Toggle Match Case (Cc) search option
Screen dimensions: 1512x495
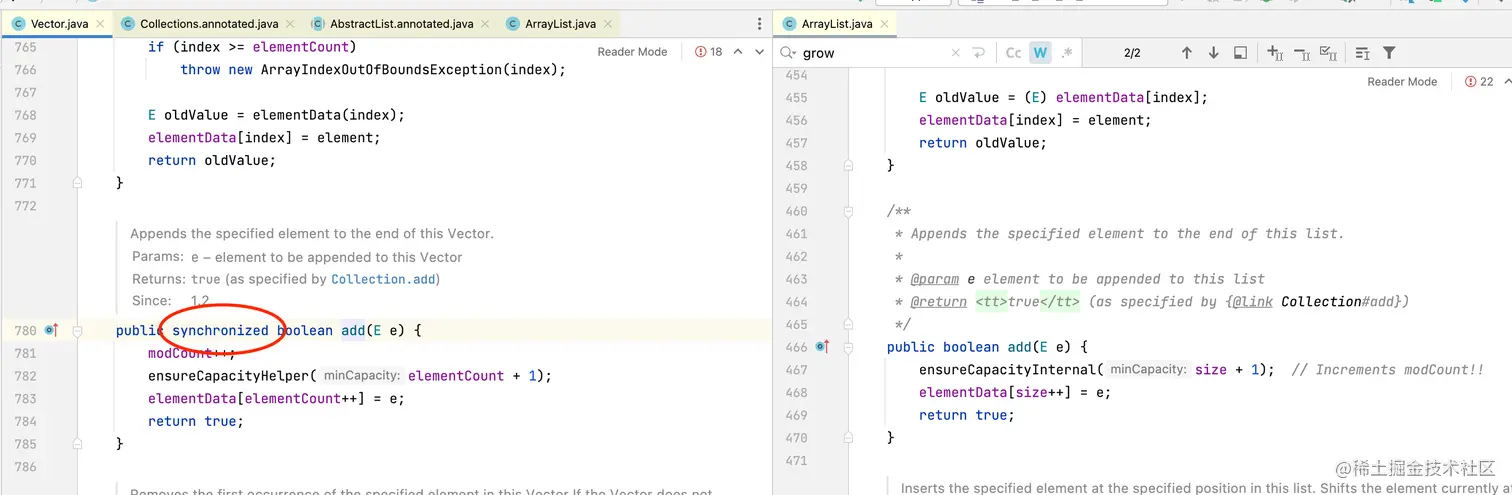[1013, 53]
